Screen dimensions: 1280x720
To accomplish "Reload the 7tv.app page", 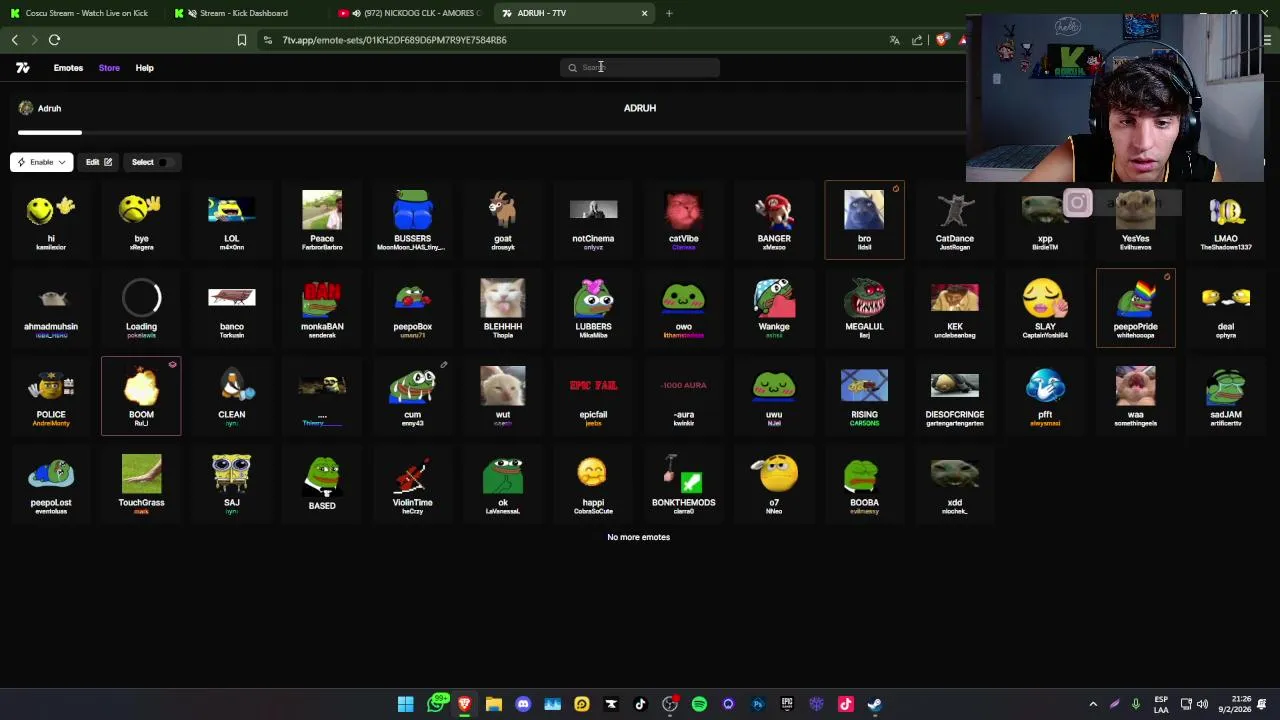I will point(54,40).
